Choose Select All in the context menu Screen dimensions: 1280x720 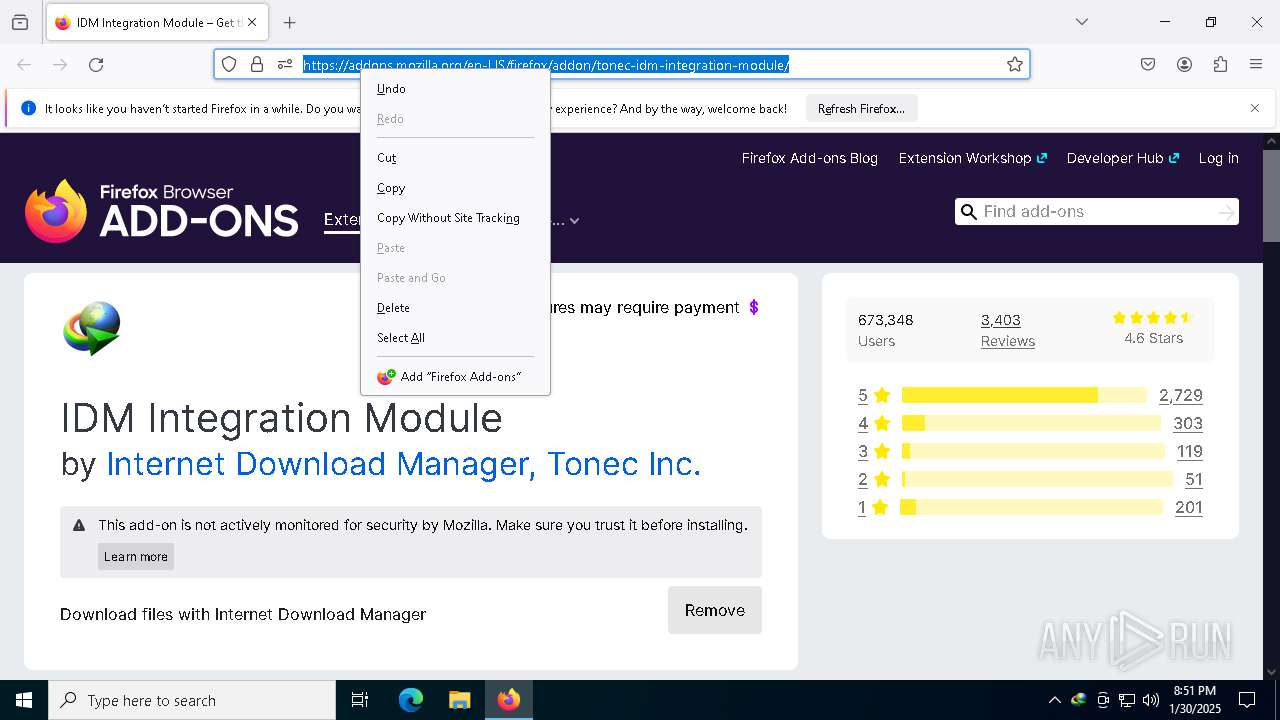tap(455, 338)
